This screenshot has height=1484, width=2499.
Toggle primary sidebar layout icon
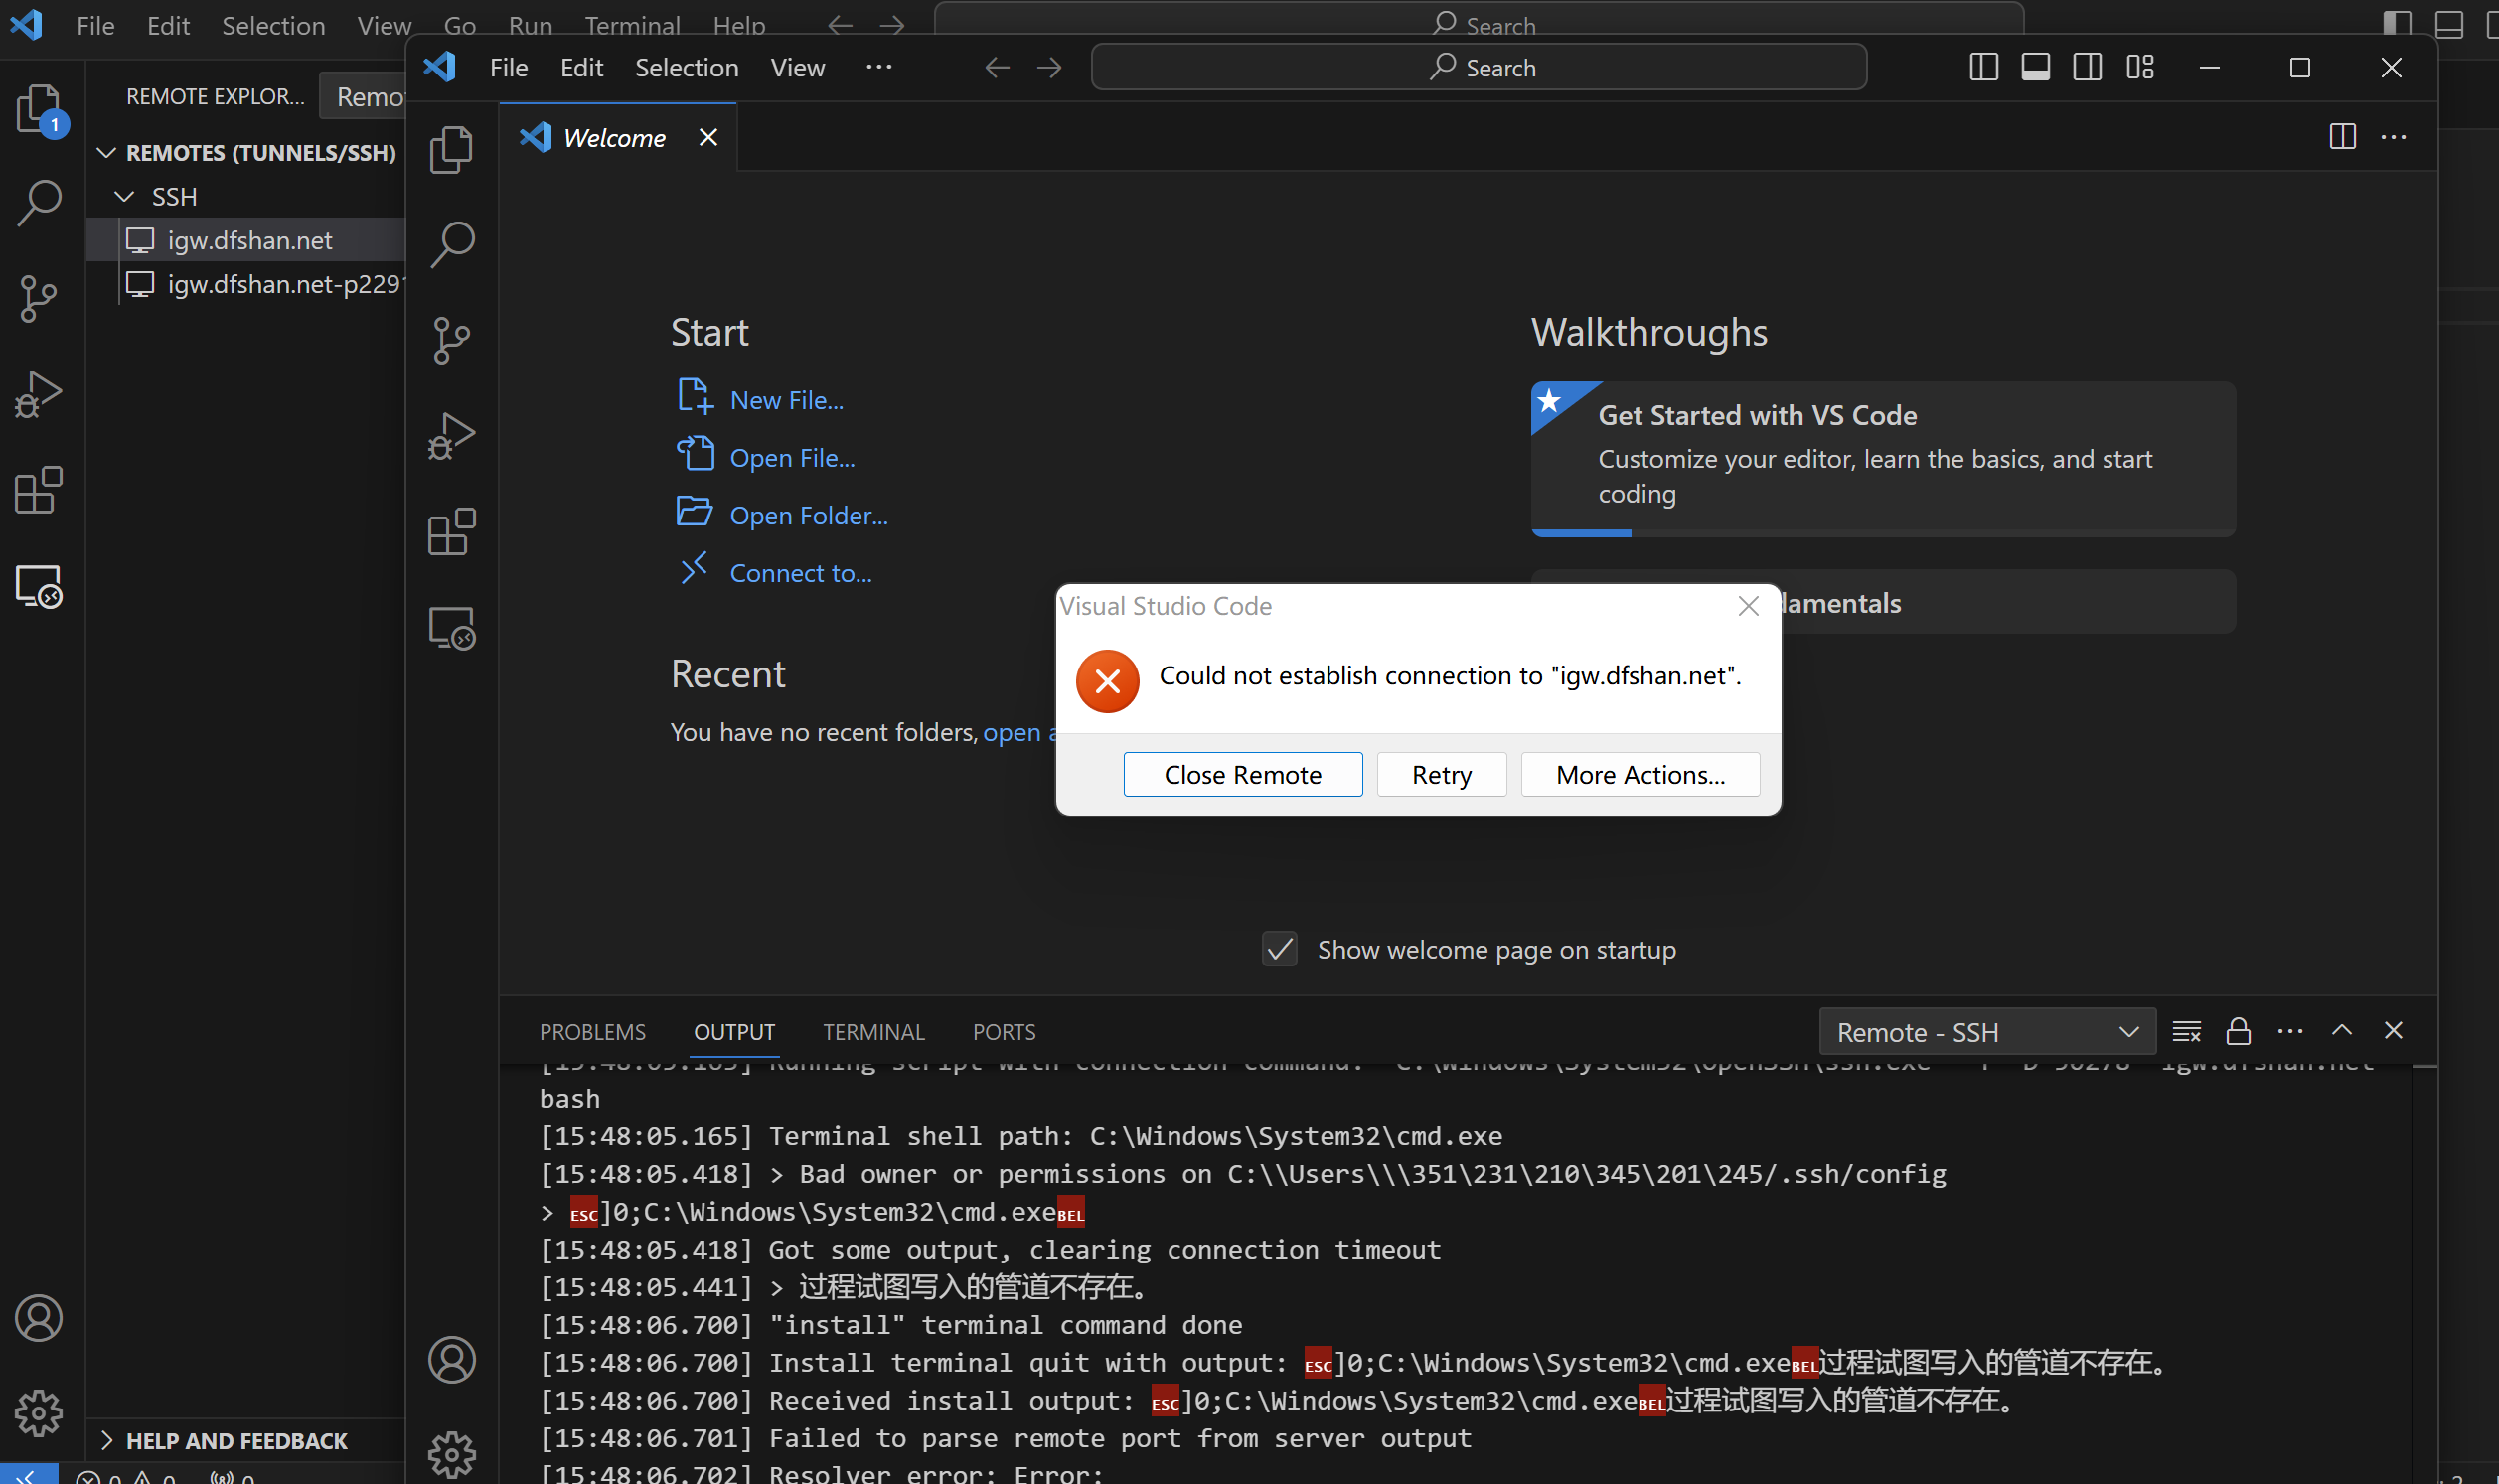click(x=1983, y=67)
